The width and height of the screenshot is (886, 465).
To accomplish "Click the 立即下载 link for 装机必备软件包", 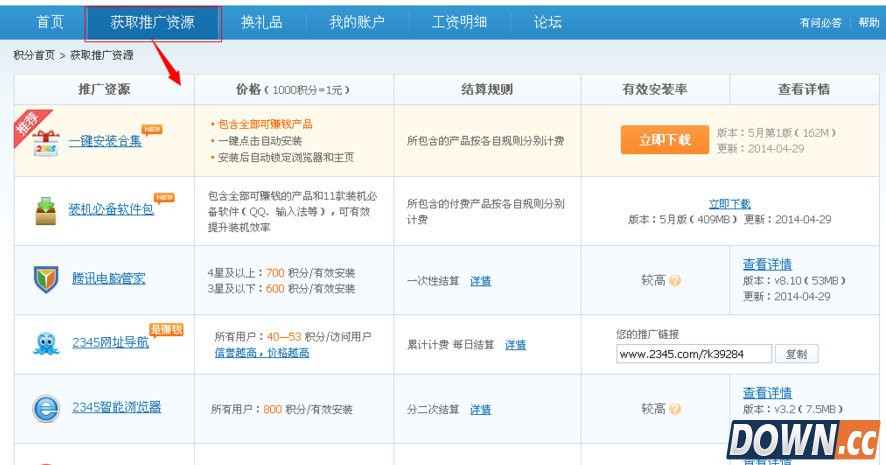I will [x=729, y=203].
